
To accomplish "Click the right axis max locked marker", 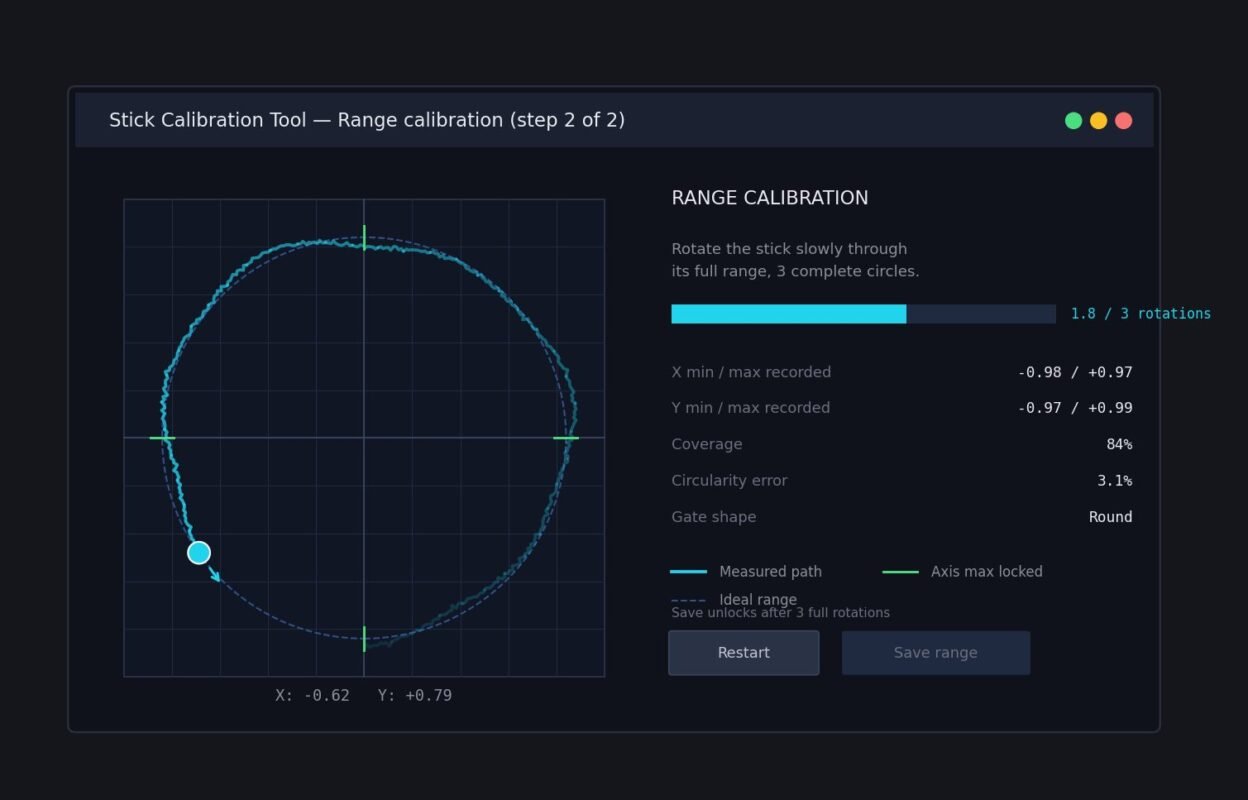I will coord(566,438).
